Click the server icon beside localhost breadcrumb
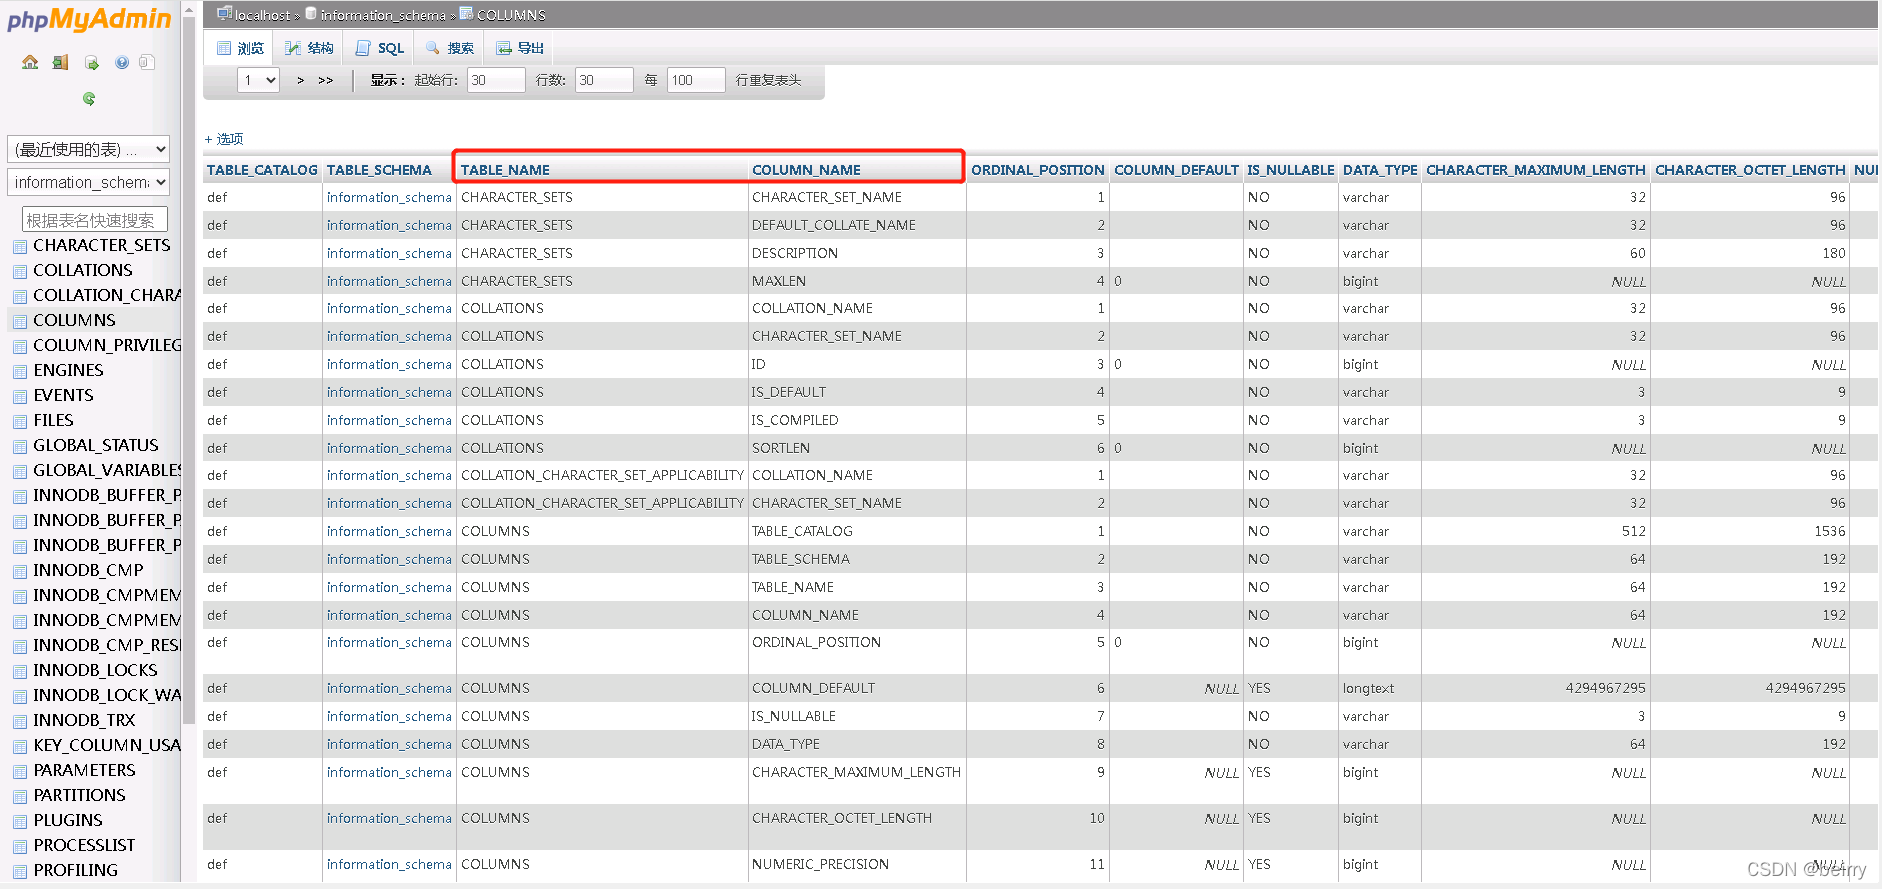The width and height of the screenshot is (1882, 889). coord(225,14)
